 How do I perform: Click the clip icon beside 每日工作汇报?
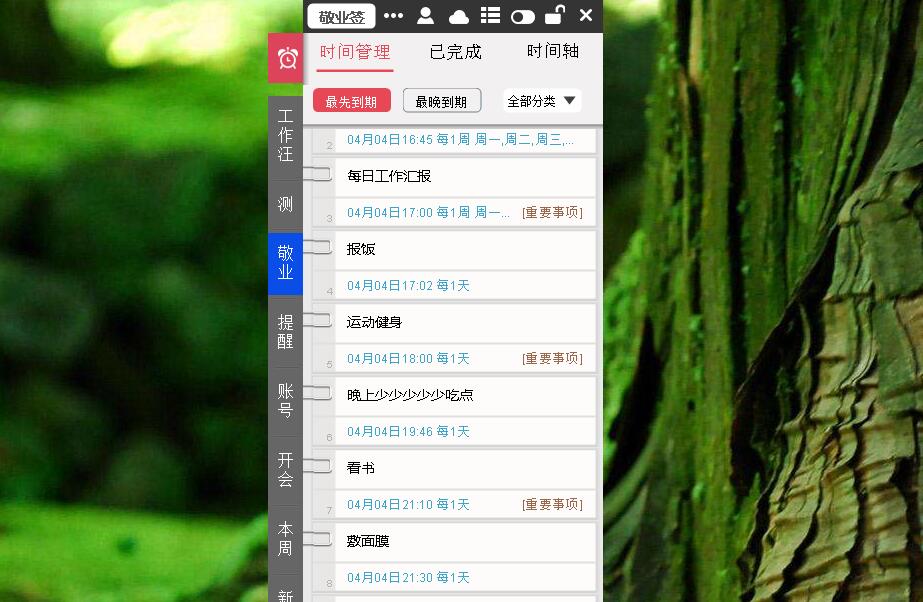tap(317, 174)
